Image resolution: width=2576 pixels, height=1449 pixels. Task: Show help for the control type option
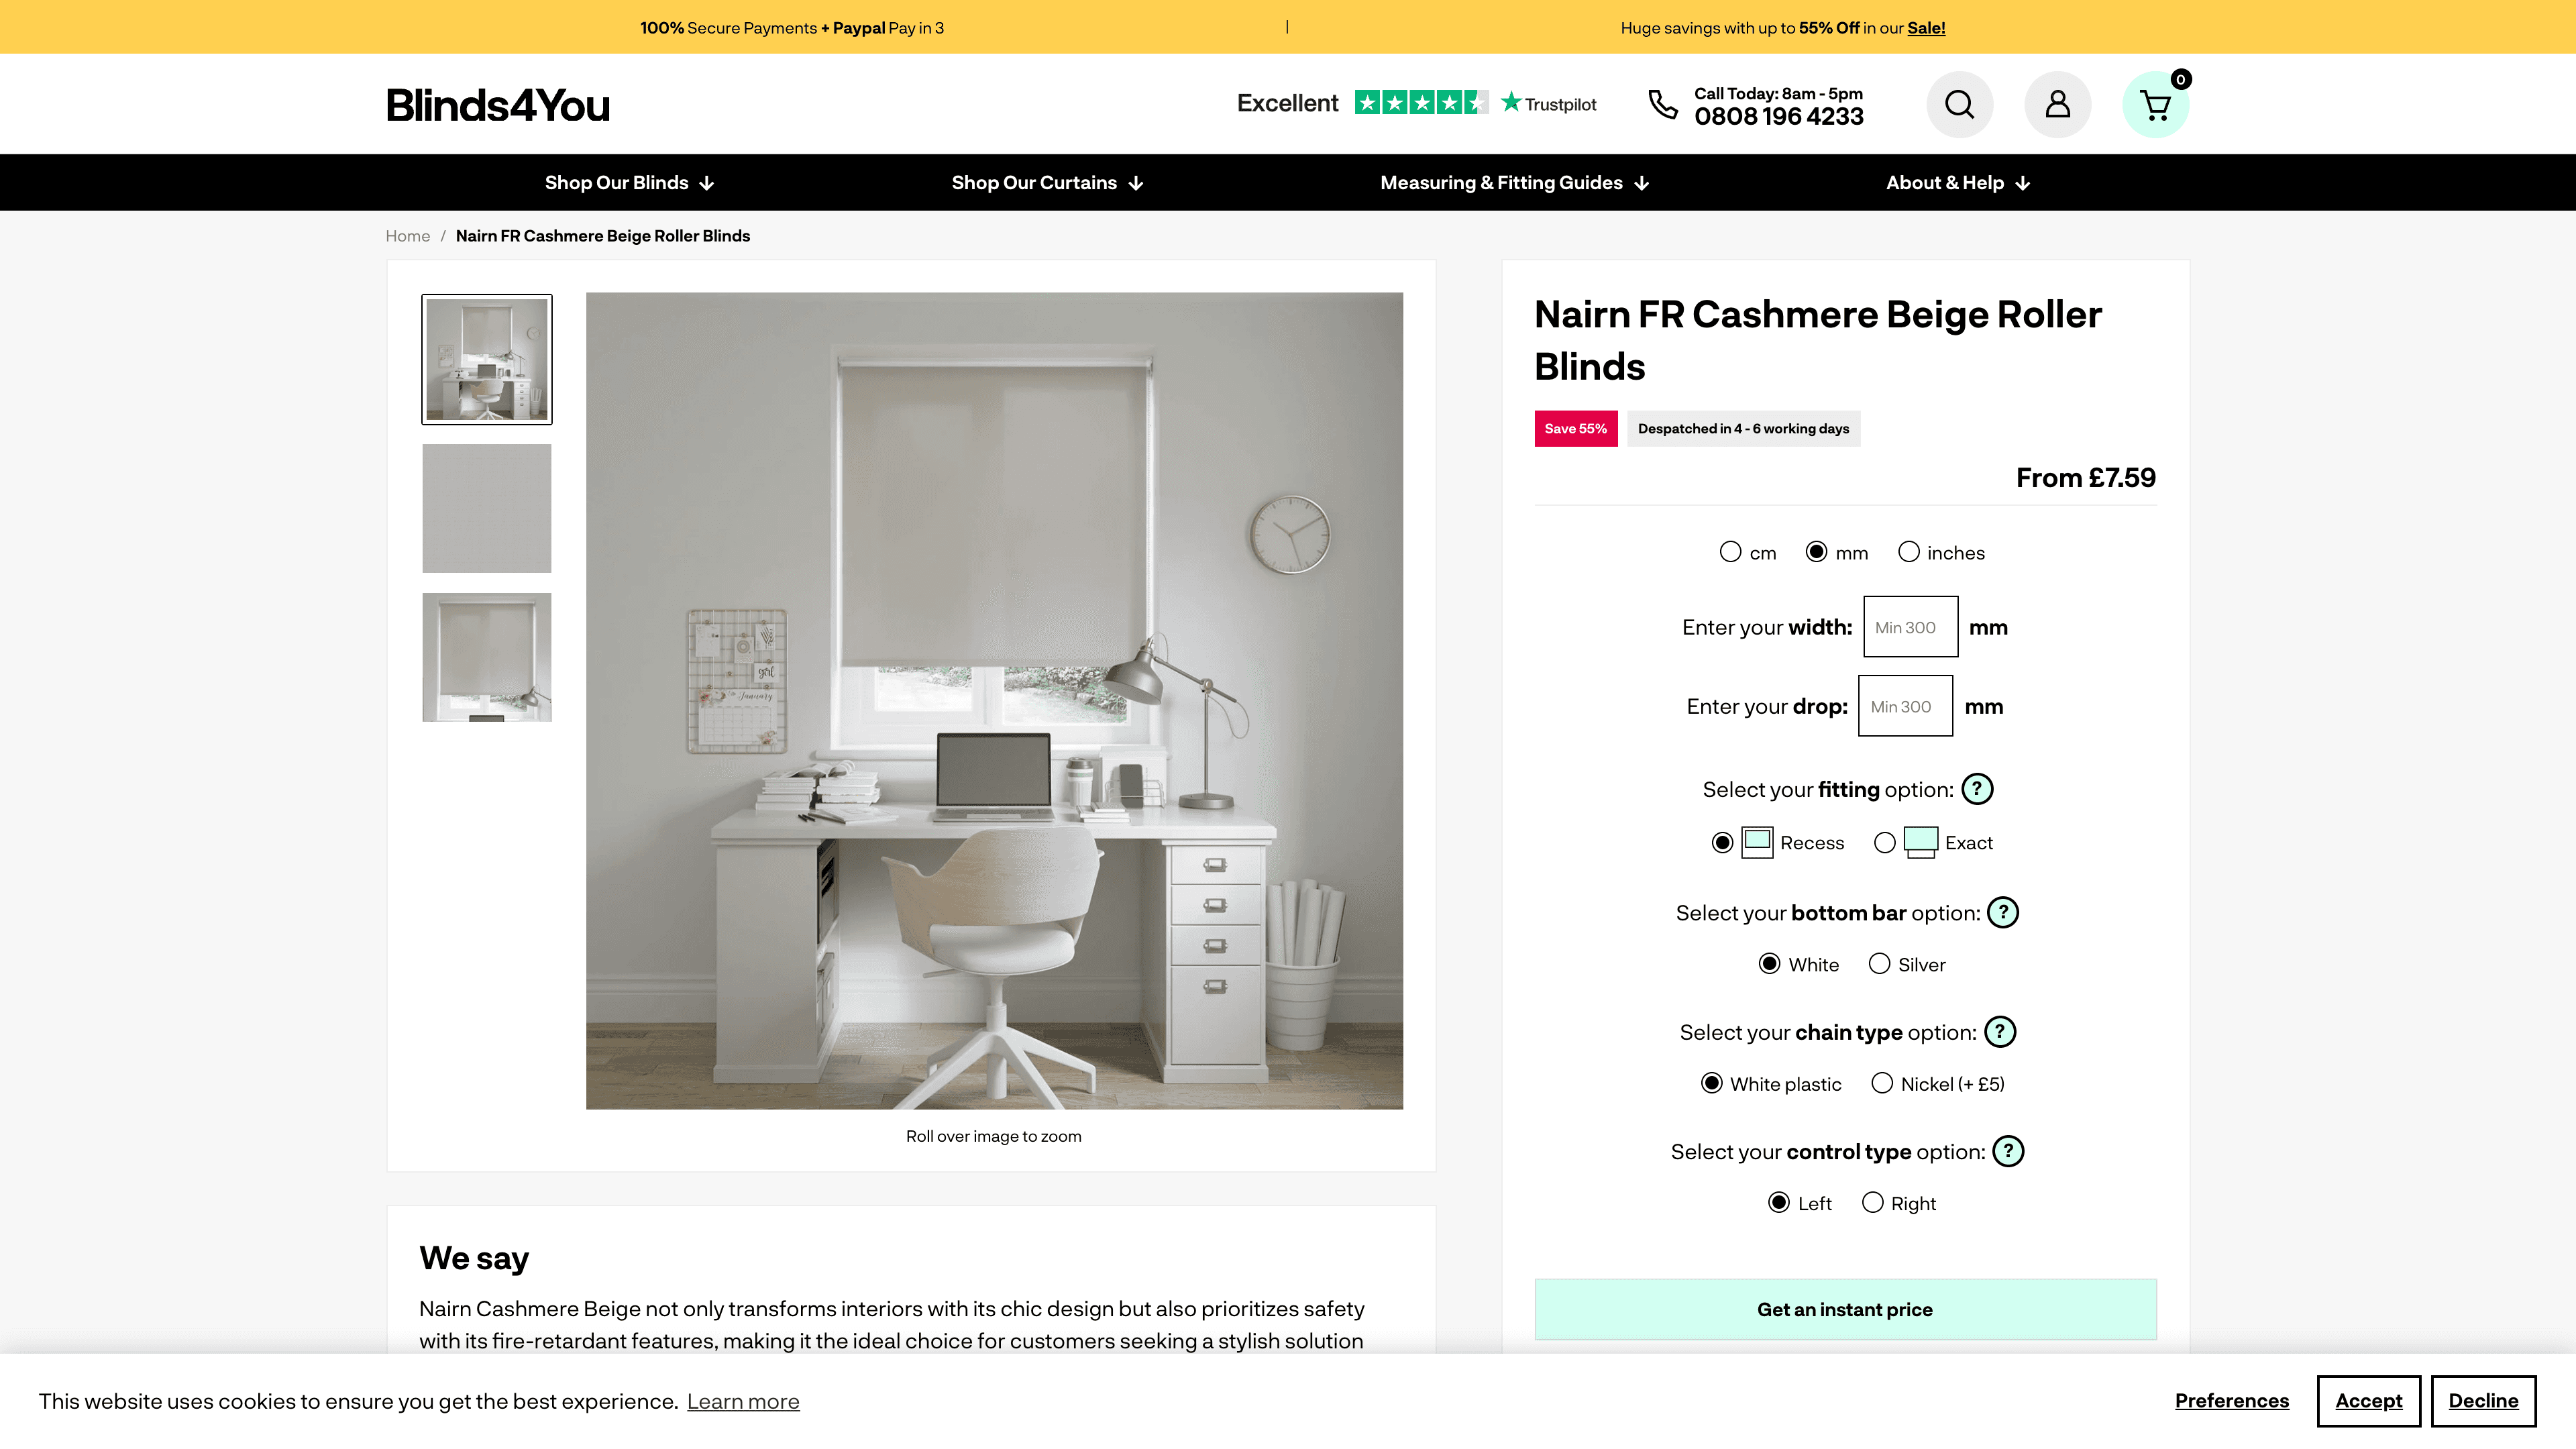click(x=2007, y=1151)
